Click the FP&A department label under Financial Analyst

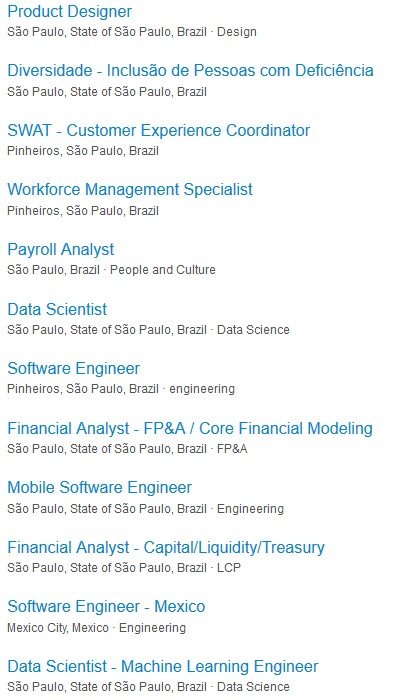pyautogui.click(x=232, y=449)
